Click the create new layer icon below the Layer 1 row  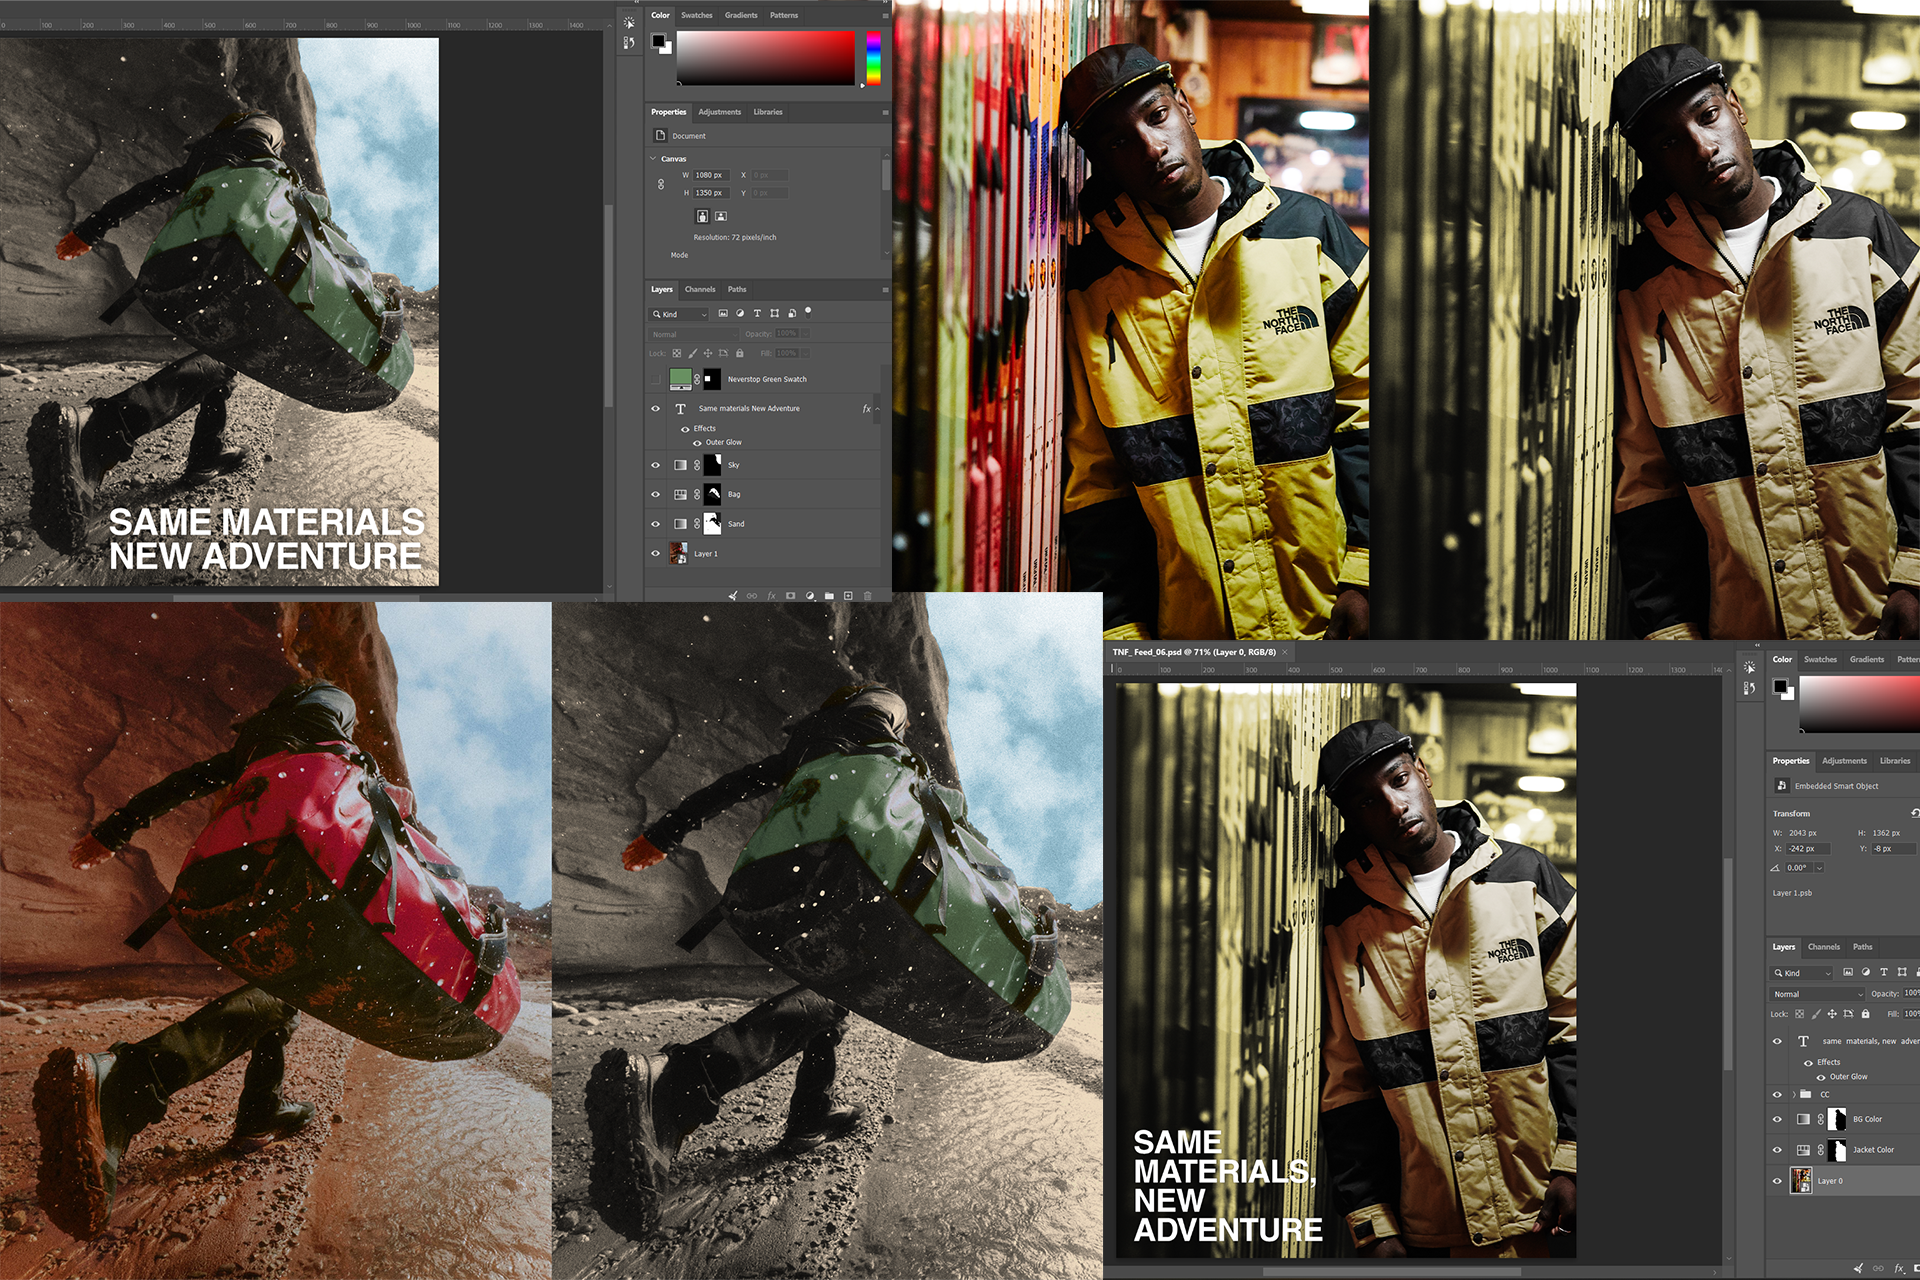point(848,596)
